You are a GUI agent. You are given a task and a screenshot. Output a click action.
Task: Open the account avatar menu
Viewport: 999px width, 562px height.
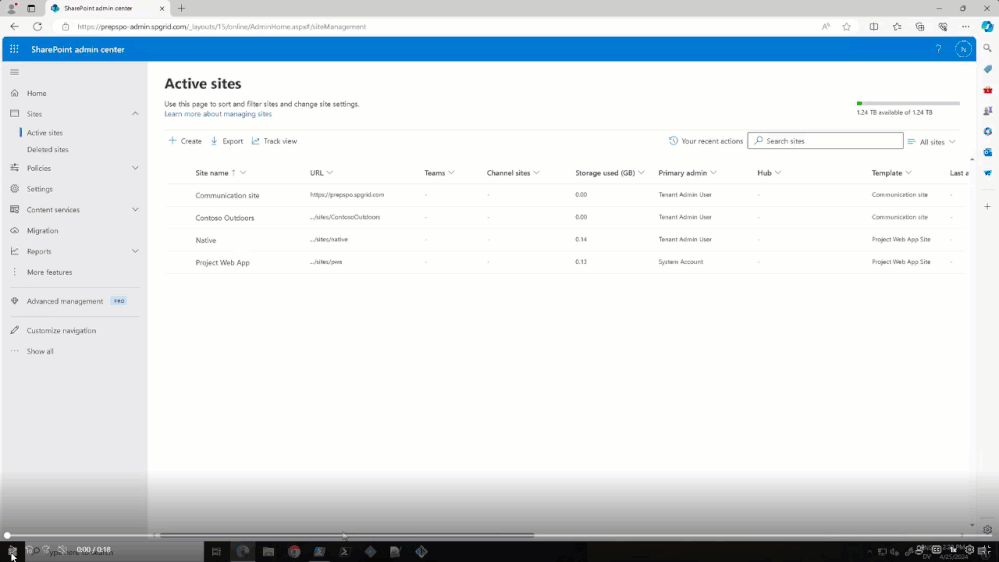pos(963,49)
